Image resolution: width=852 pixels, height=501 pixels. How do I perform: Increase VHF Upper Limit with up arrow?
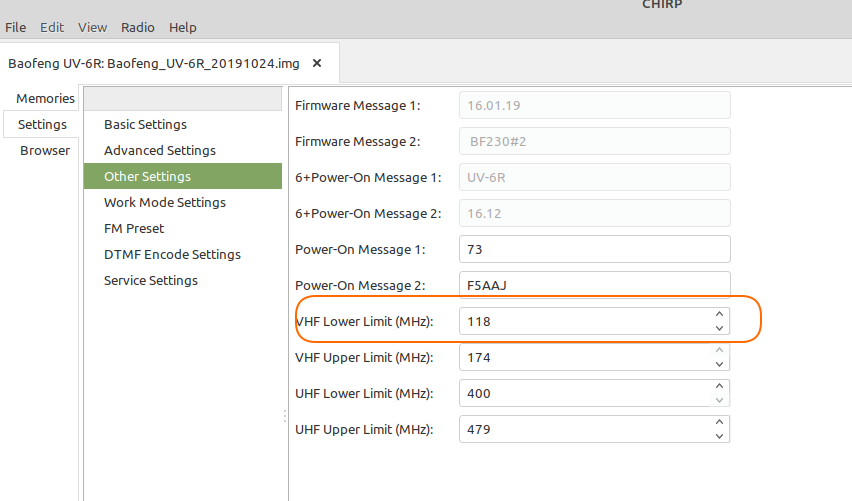[719, 350]
